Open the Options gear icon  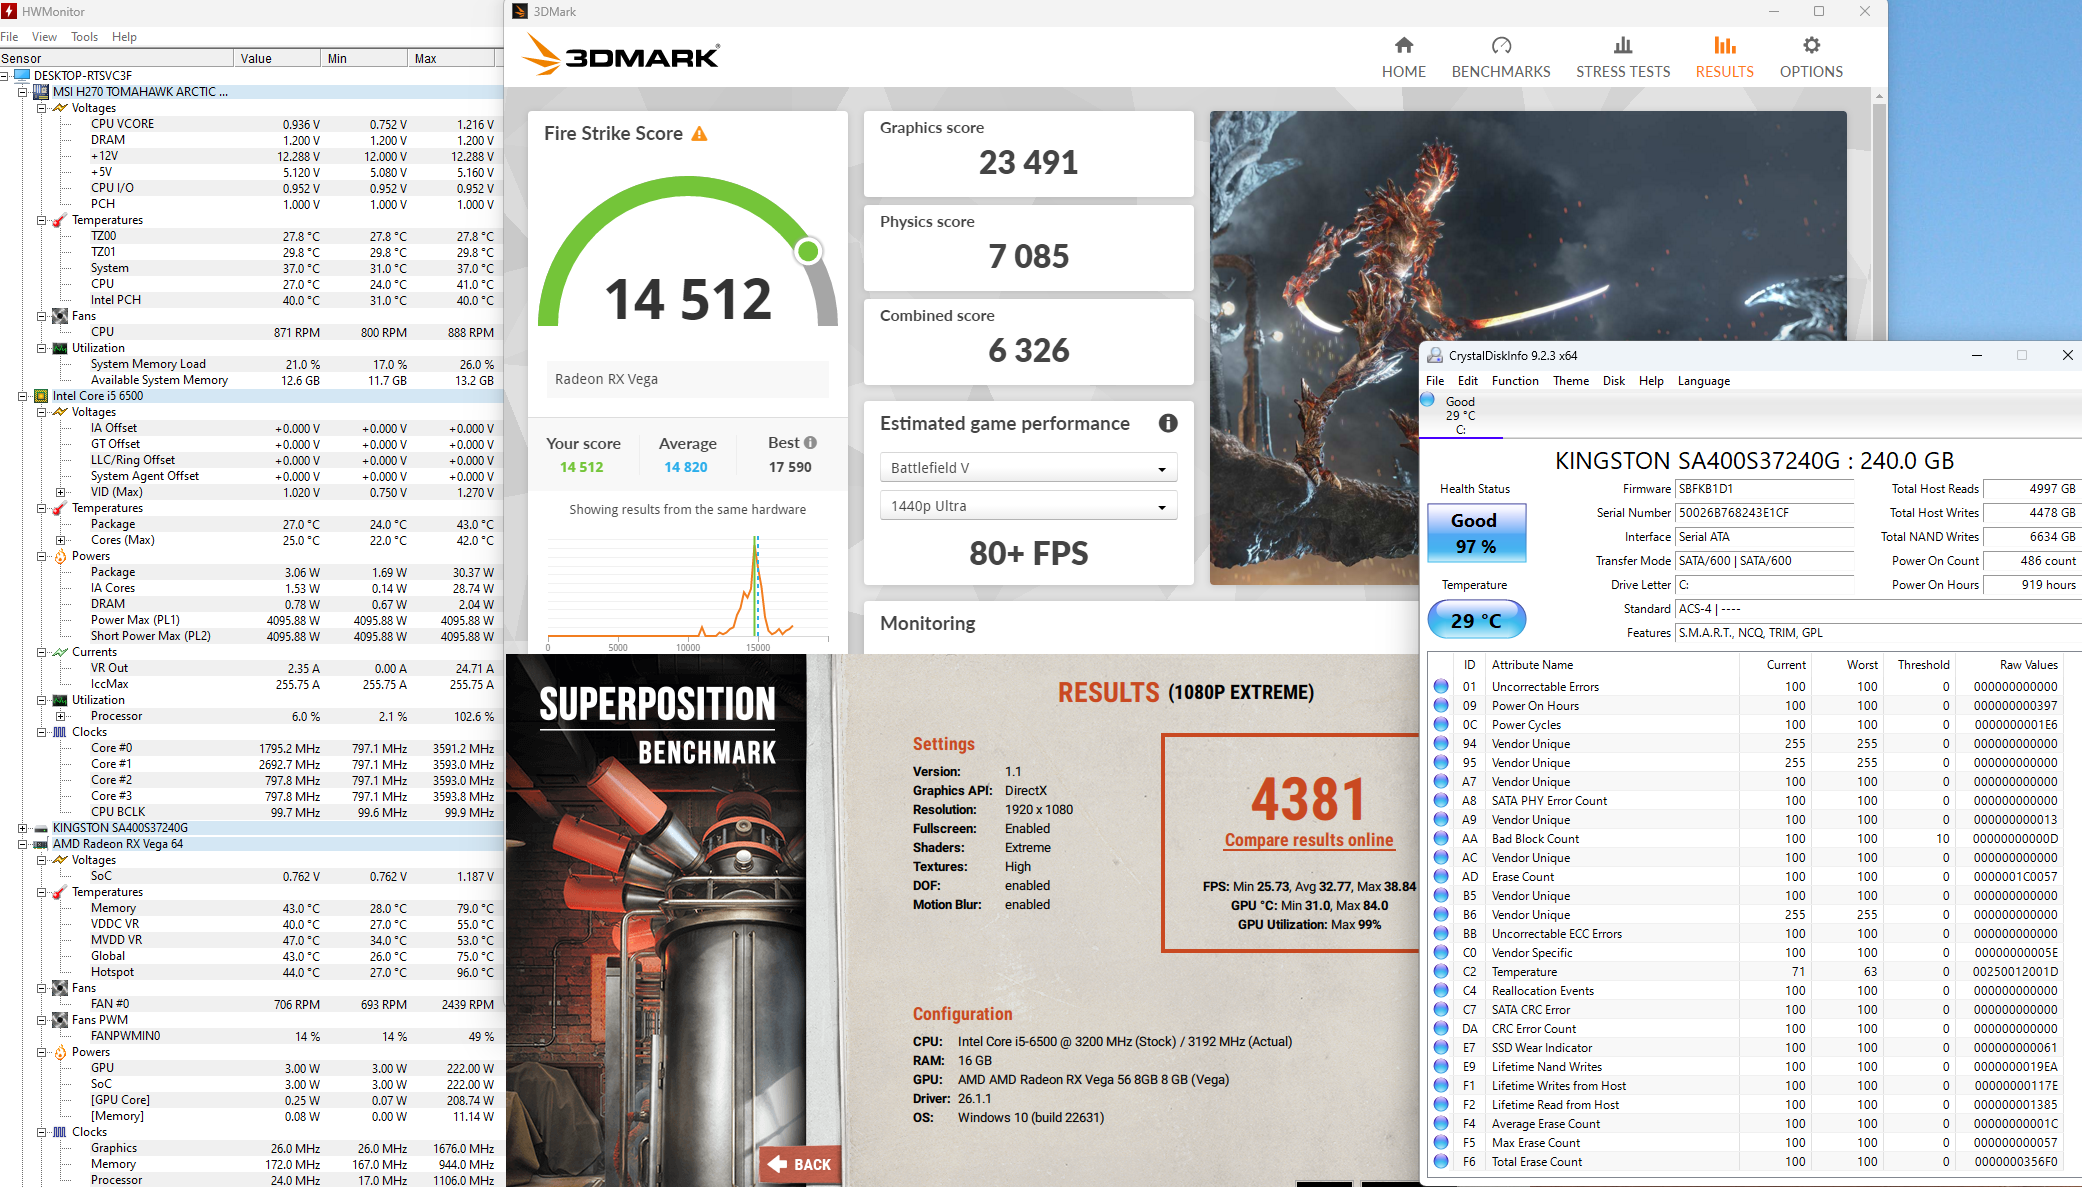pyautogui.click(x=1810, y=46)
